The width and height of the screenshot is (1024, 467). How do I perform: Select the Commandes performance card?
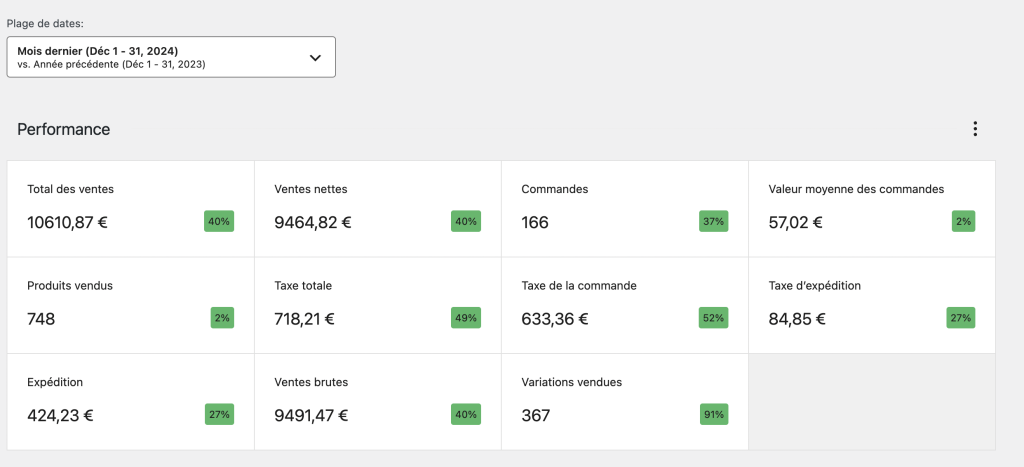624,208
